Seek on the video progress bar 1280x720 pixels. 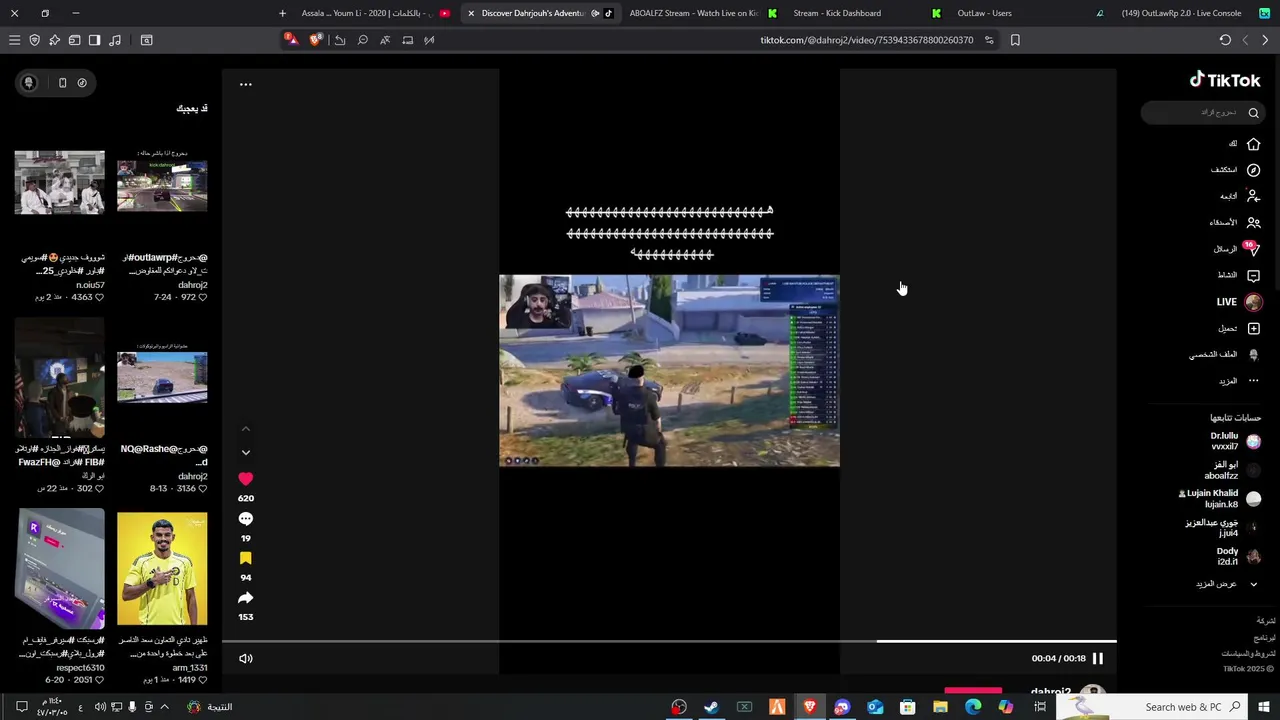tap(669, 641)
